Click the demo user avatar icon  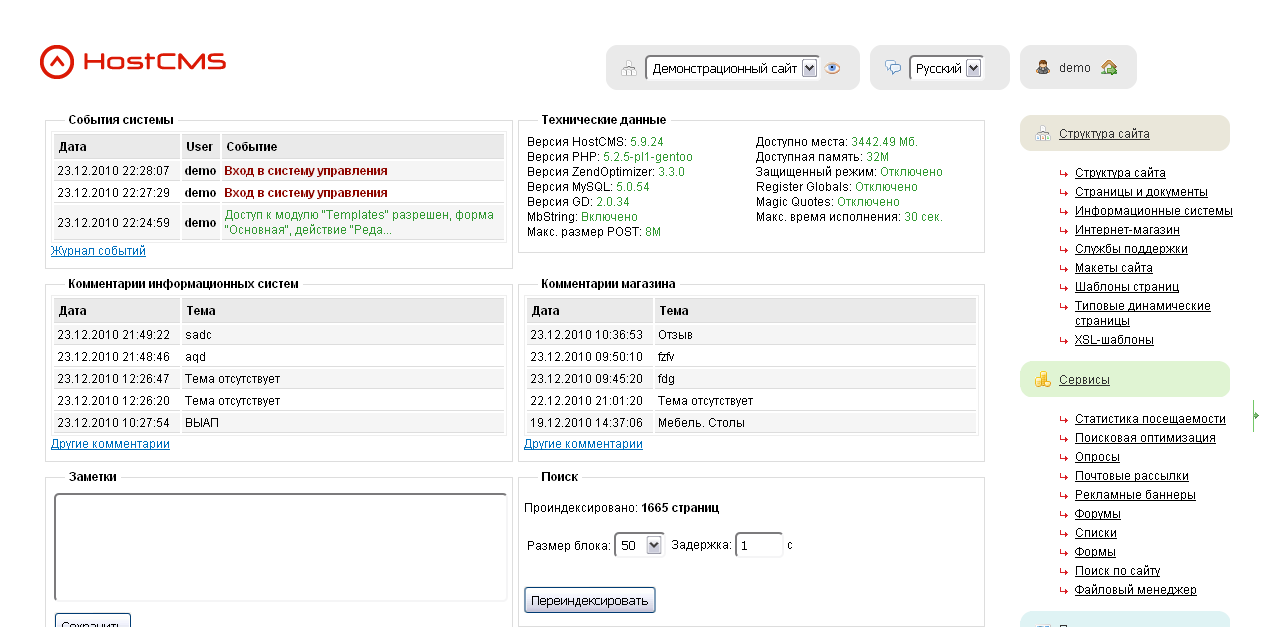(x=1043, y=68)
